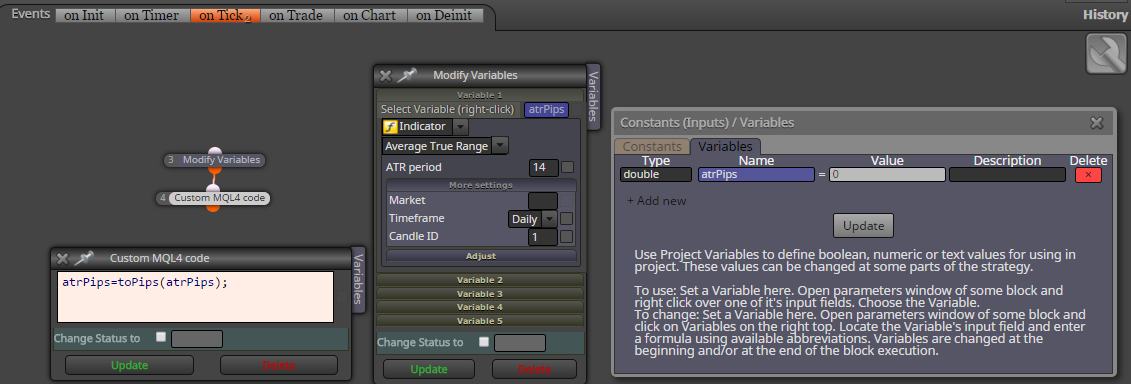
Task: Click the top connector of Modify Variables block
Action: click(214, 151)
